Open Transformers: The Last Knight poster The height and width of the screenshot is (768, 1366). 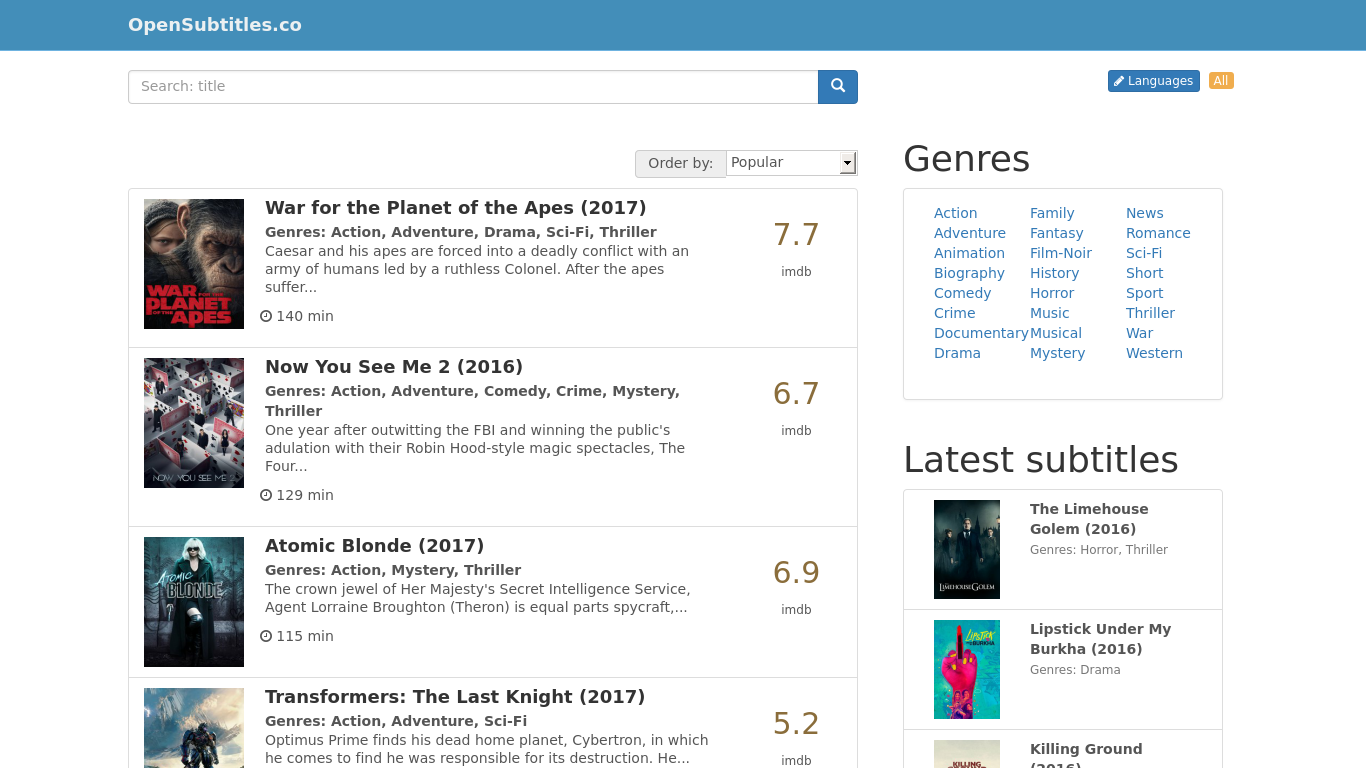click(x=194, y=728)
